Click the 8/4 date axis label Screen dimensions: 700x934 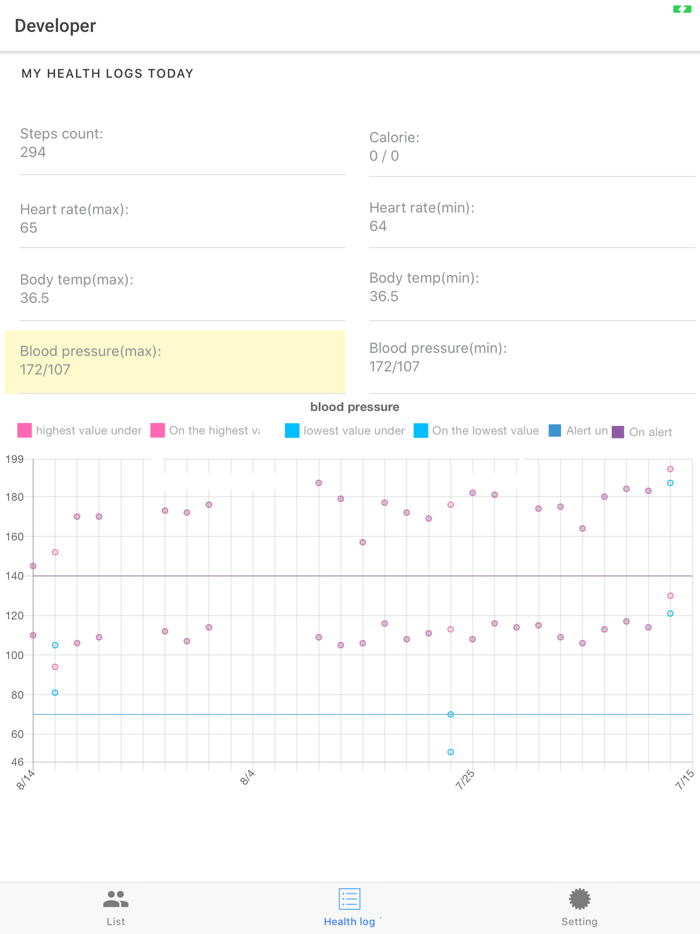(x=247, y=777)
